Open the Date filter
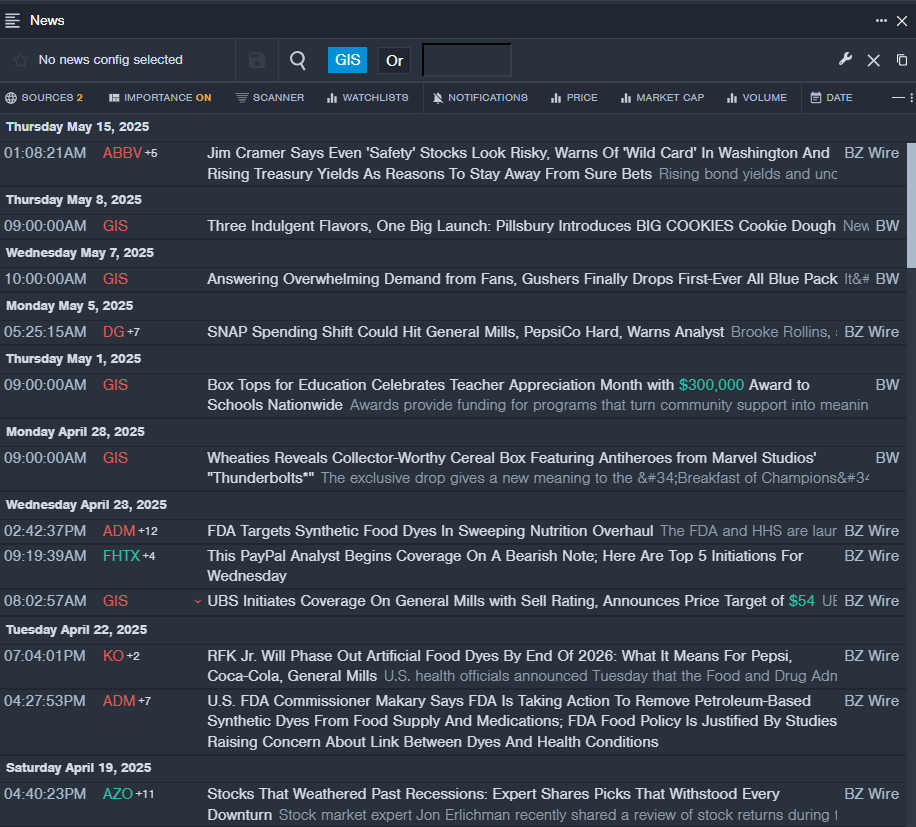The image size is (916, 827). (x=831, y=98)
